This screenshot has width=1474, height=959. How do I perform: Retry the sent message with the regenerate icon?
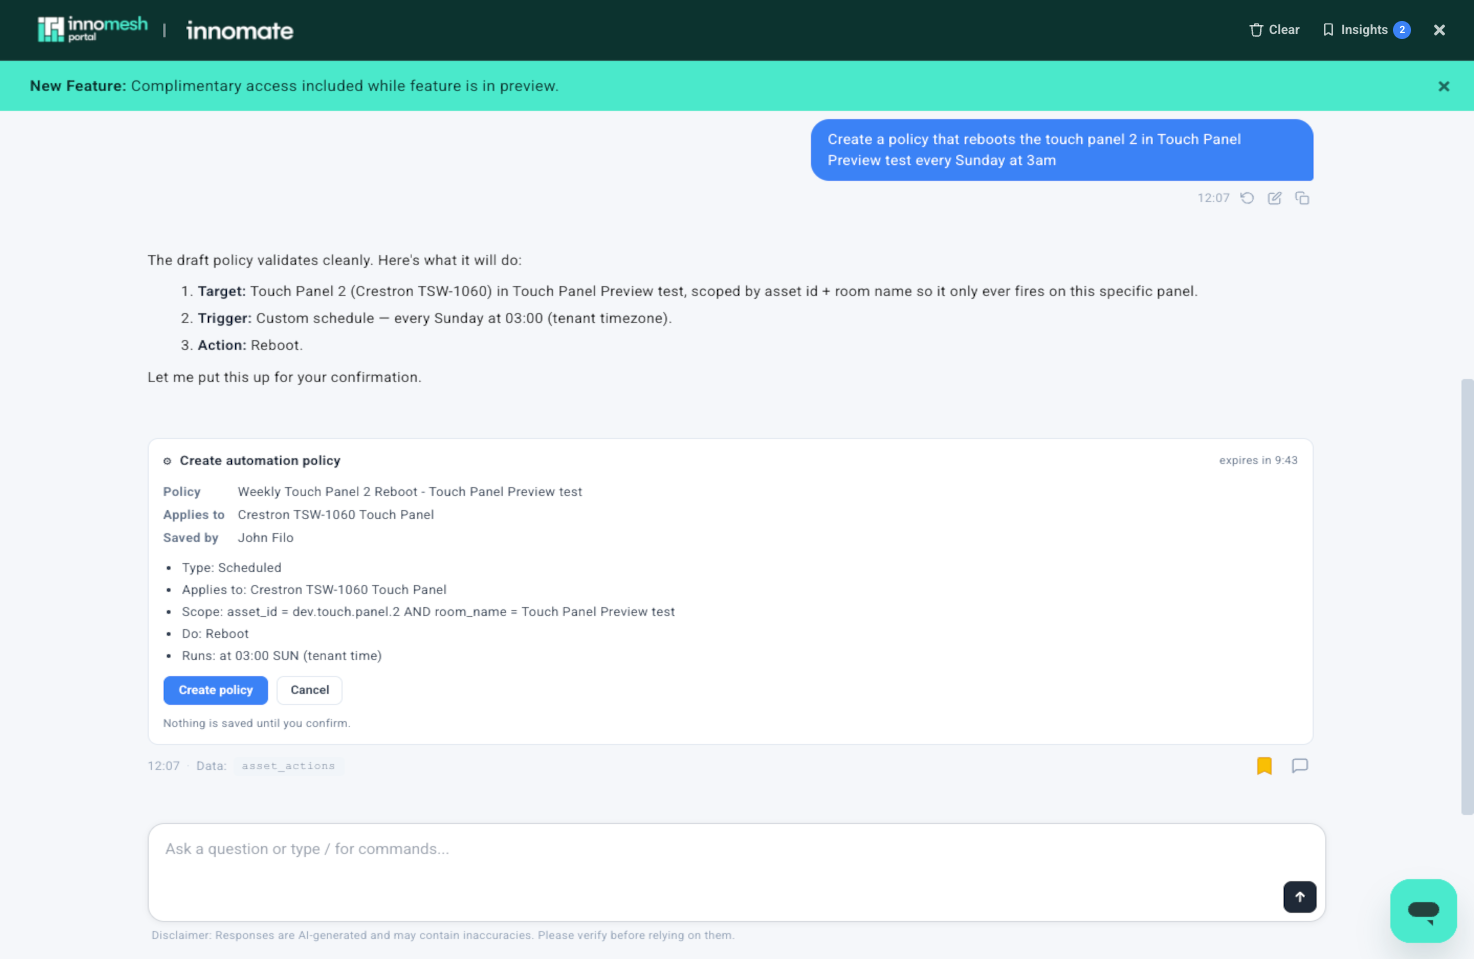[1247, 198]
